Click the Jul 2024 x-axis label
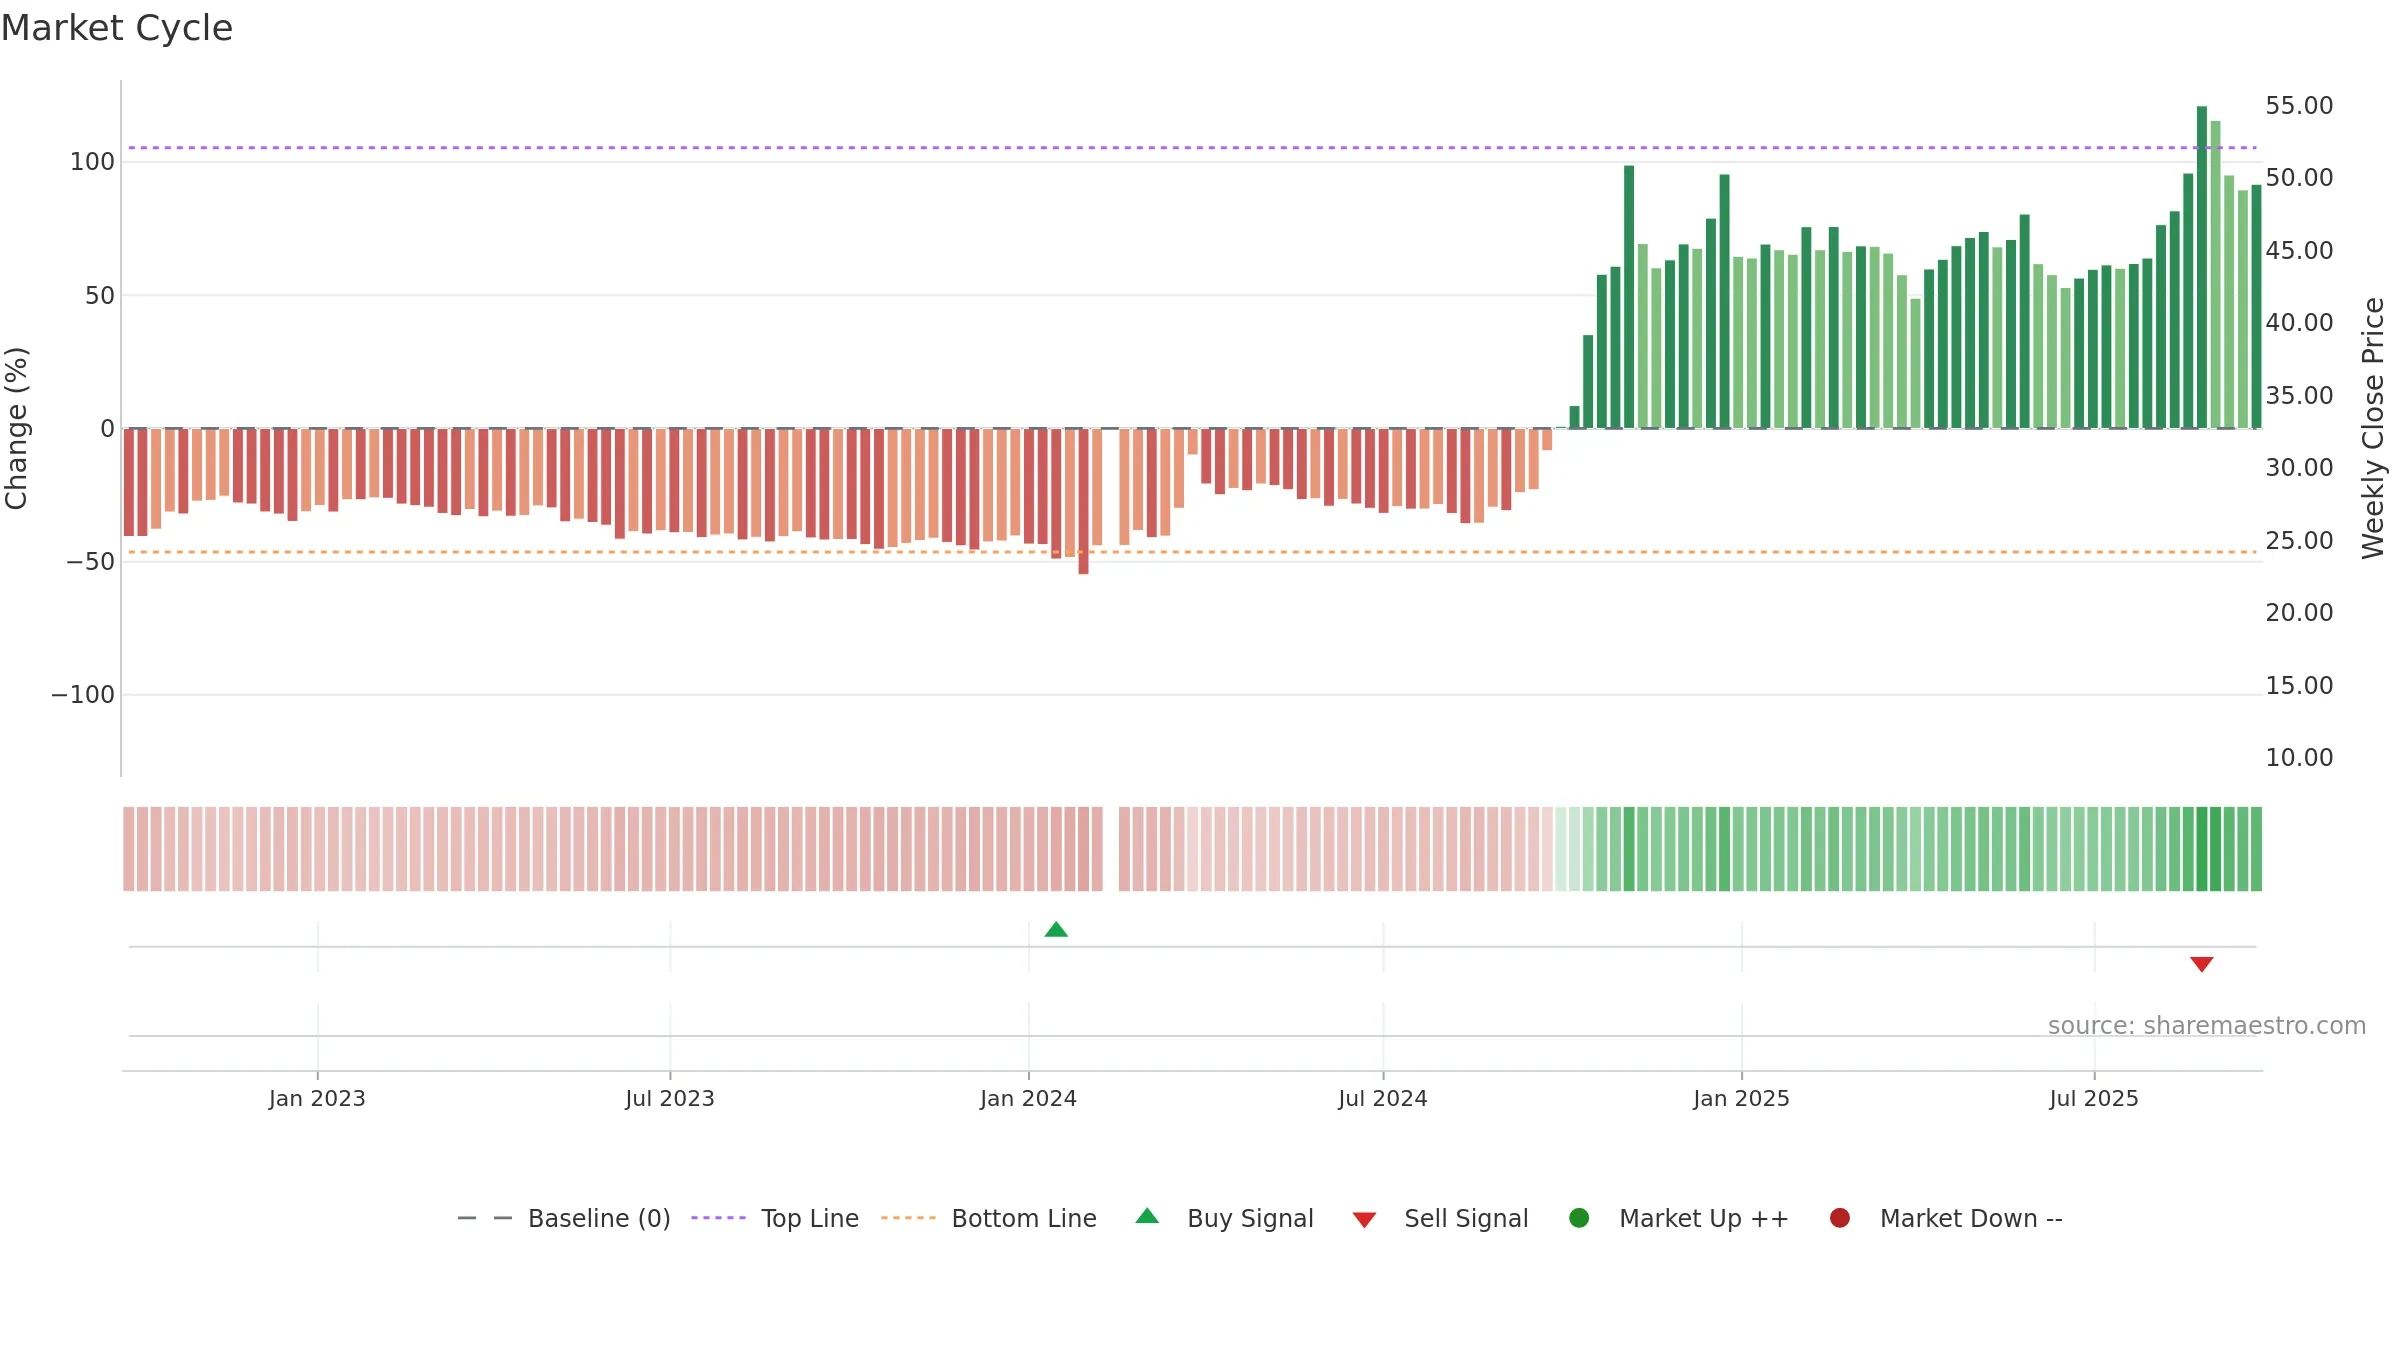Screen dimensions: 2400x1350 [1383, 1099]
